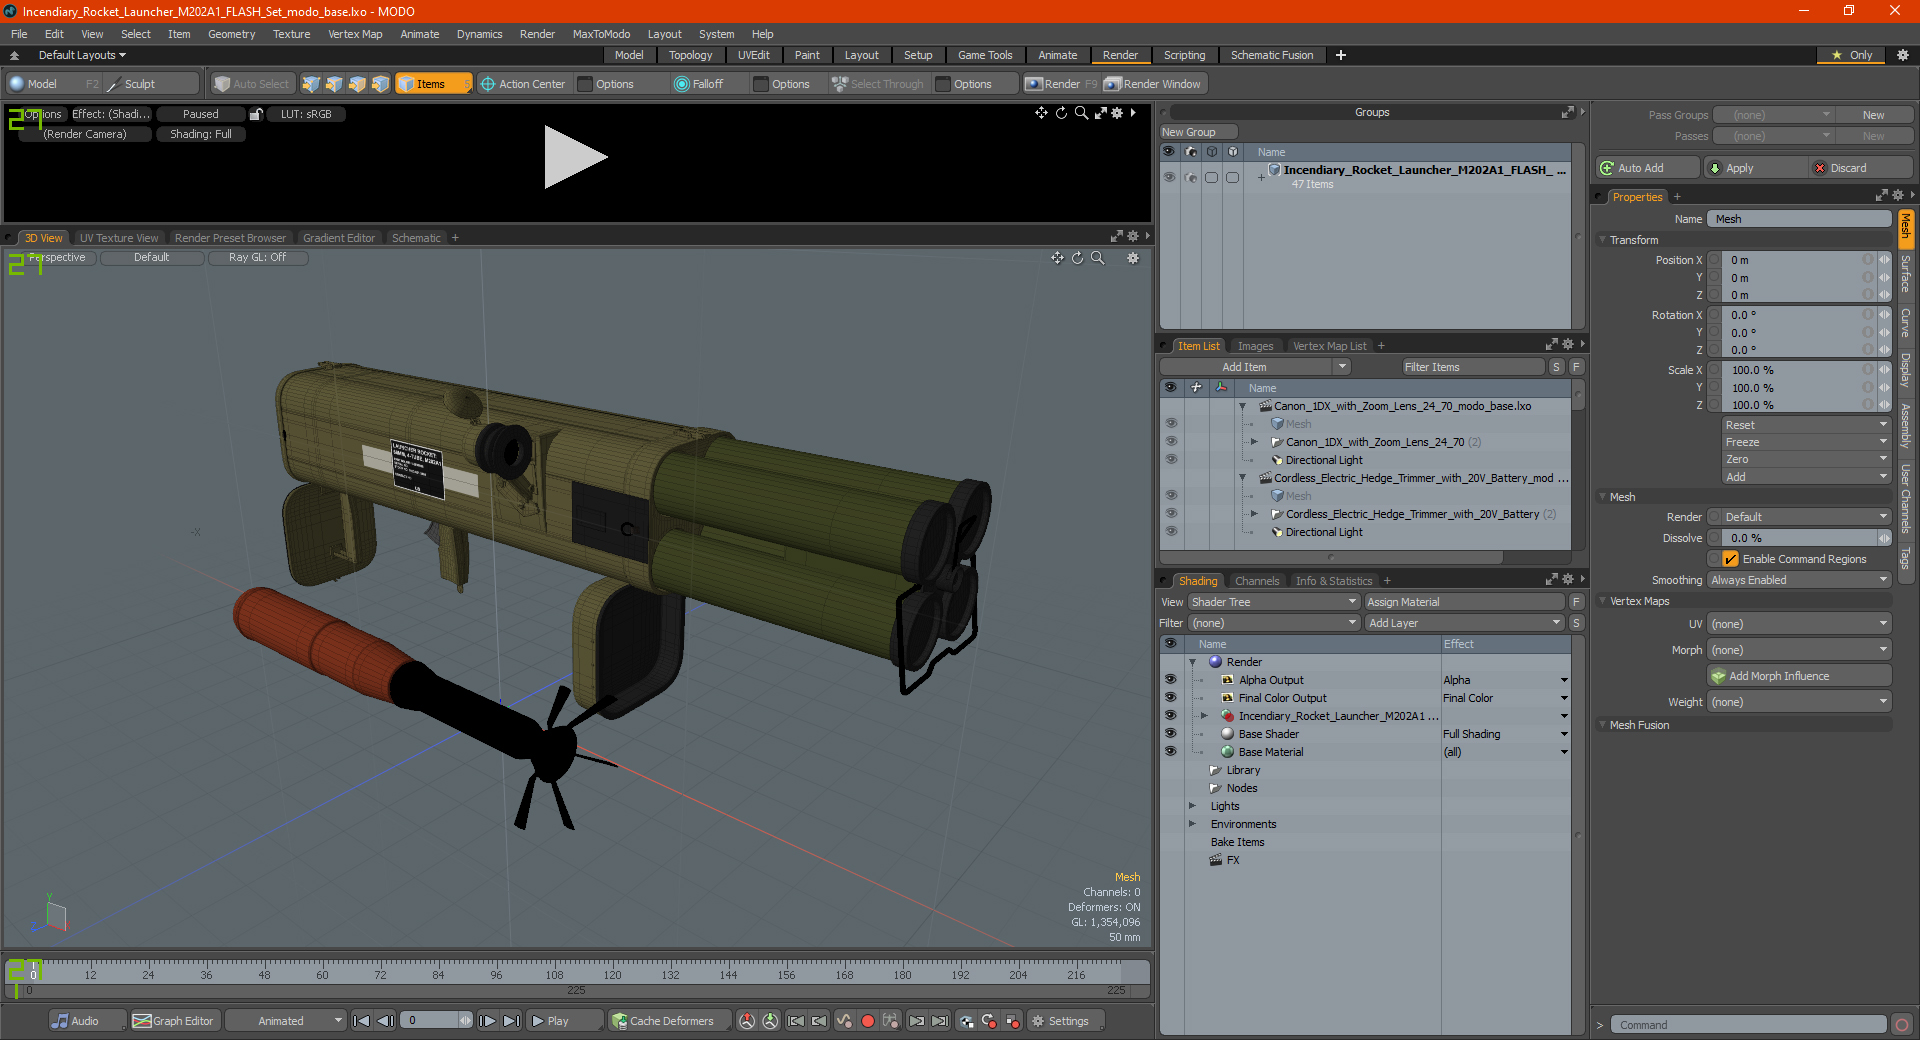This screenshot has width=1920, height=1040.
Task: Open the Vertex Map menu
Action: 355,34
